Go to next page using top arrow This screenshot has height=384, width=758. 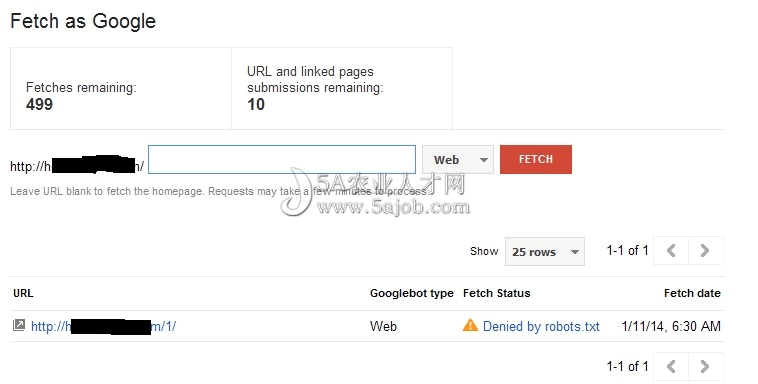click(705, 251)
